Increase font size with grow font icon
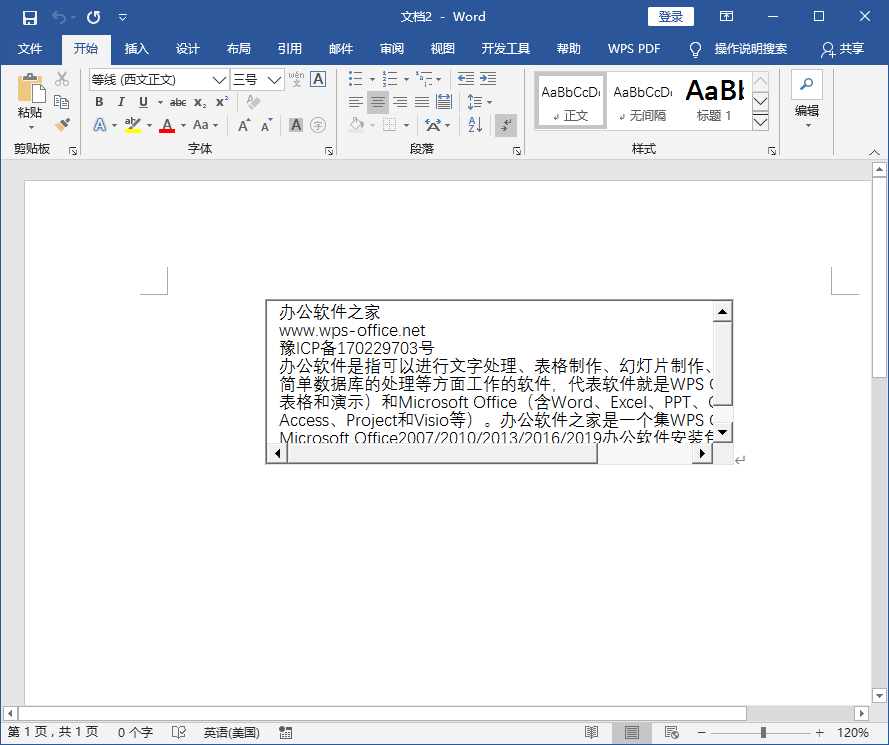Viewport: 889px width, 745px height. (x=244, y=125)
